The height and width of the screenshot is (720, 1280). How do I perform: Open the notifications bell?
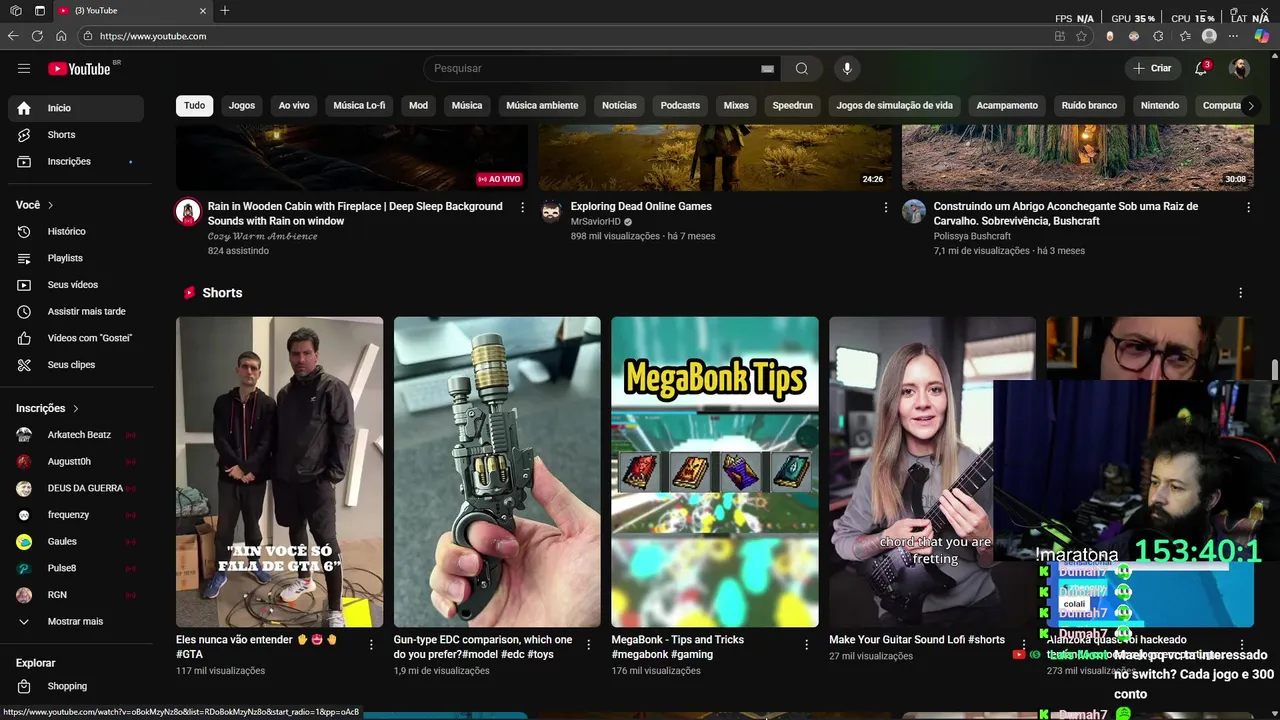1201,68
